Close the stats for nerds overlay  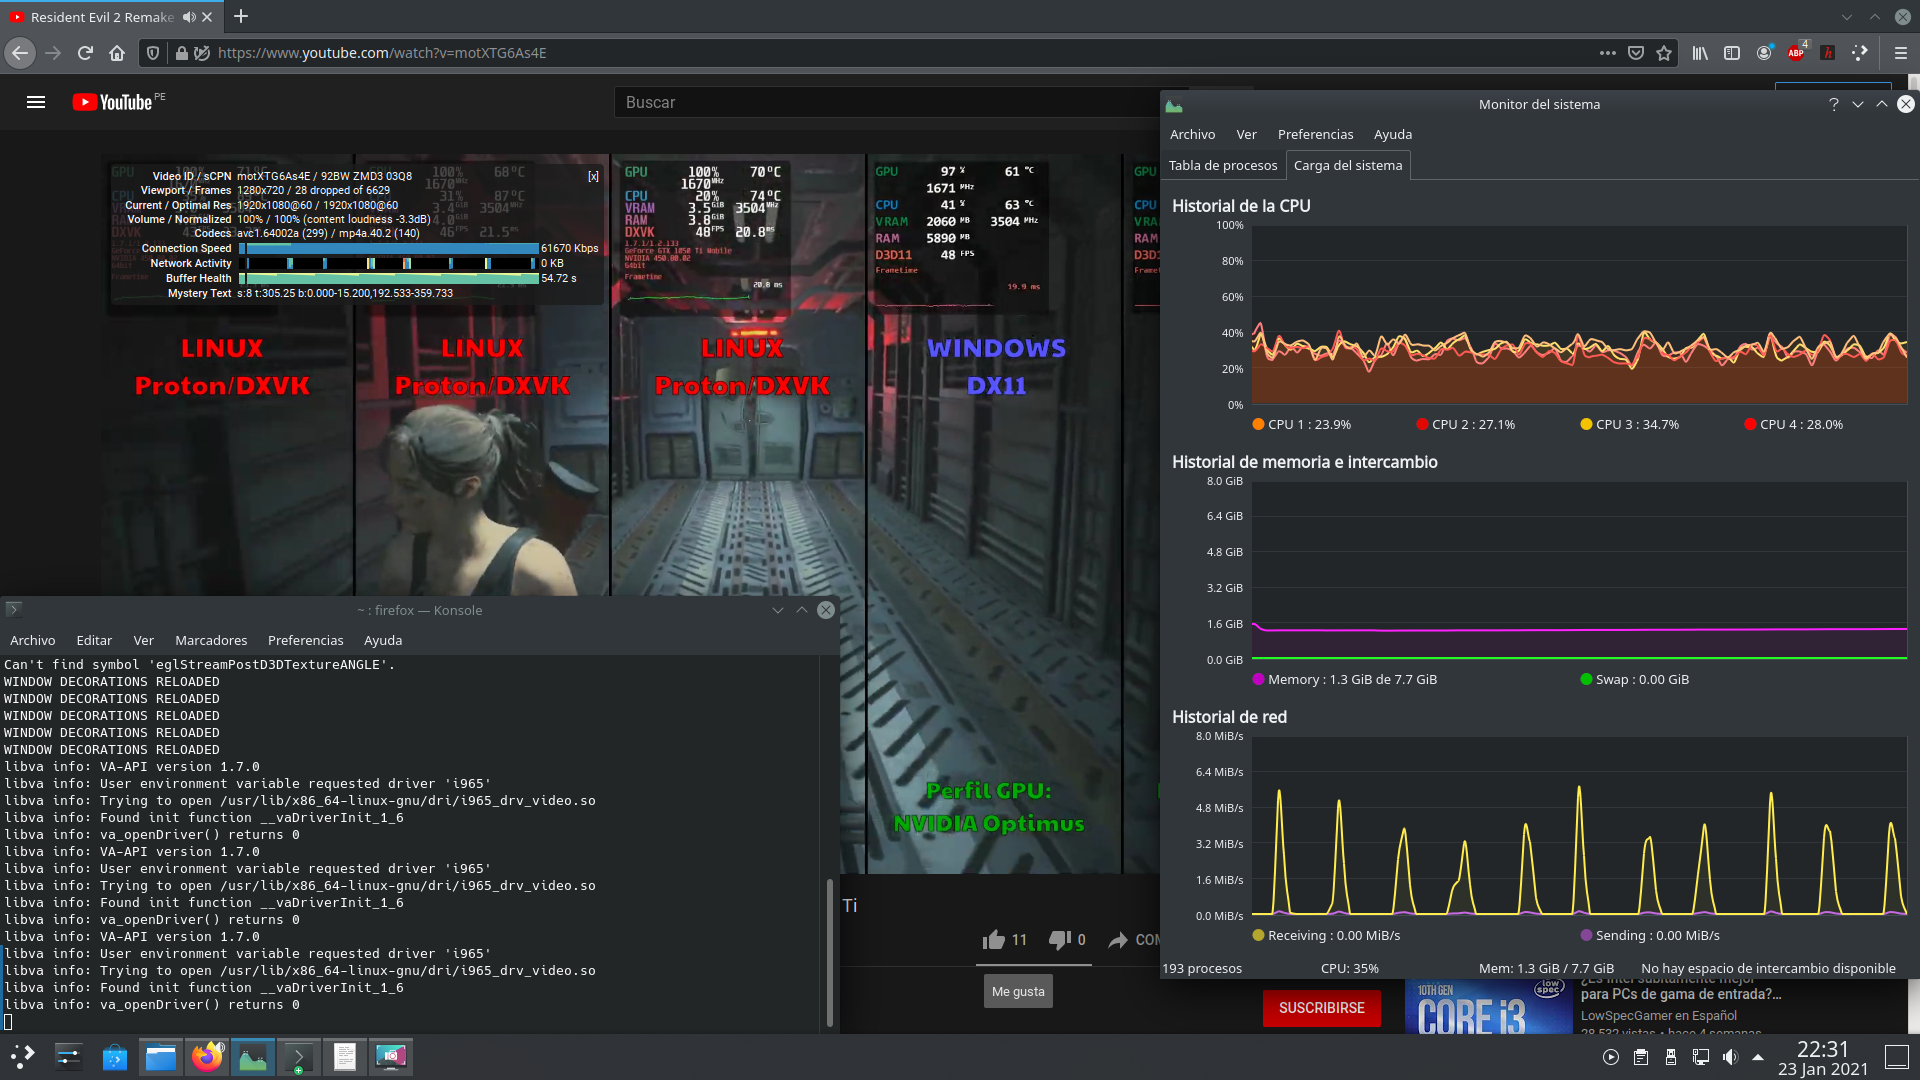pyautogui.click(x=593, y=176)
